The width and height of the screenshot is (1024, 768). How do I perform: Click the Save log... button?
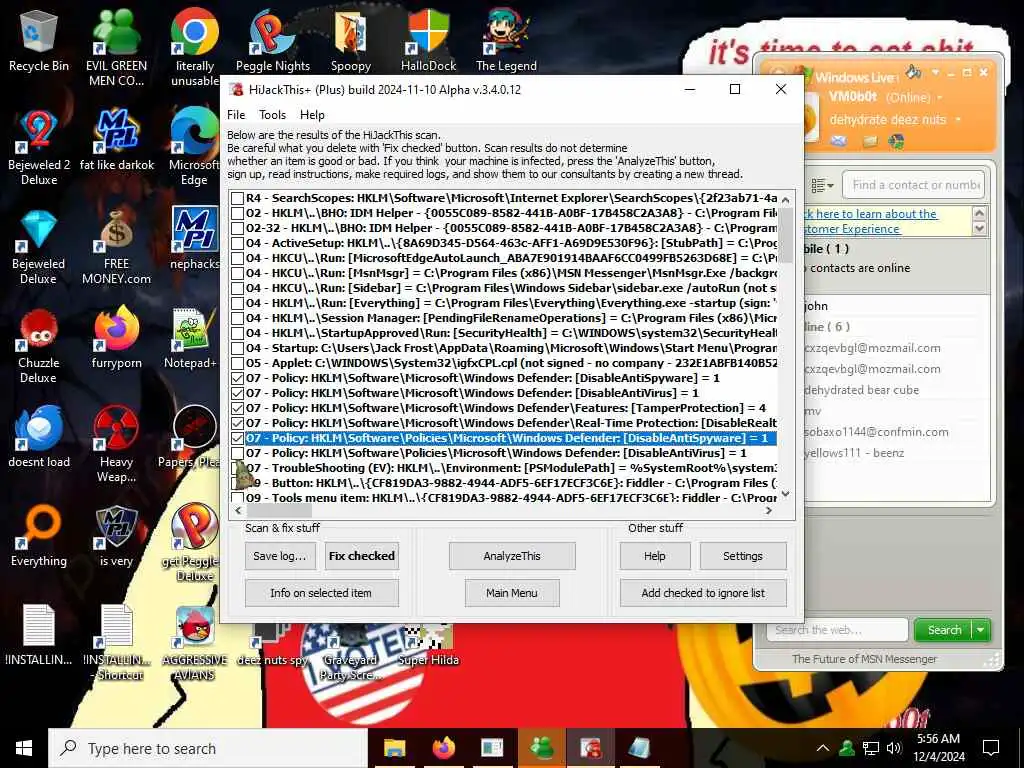[280, 556]
